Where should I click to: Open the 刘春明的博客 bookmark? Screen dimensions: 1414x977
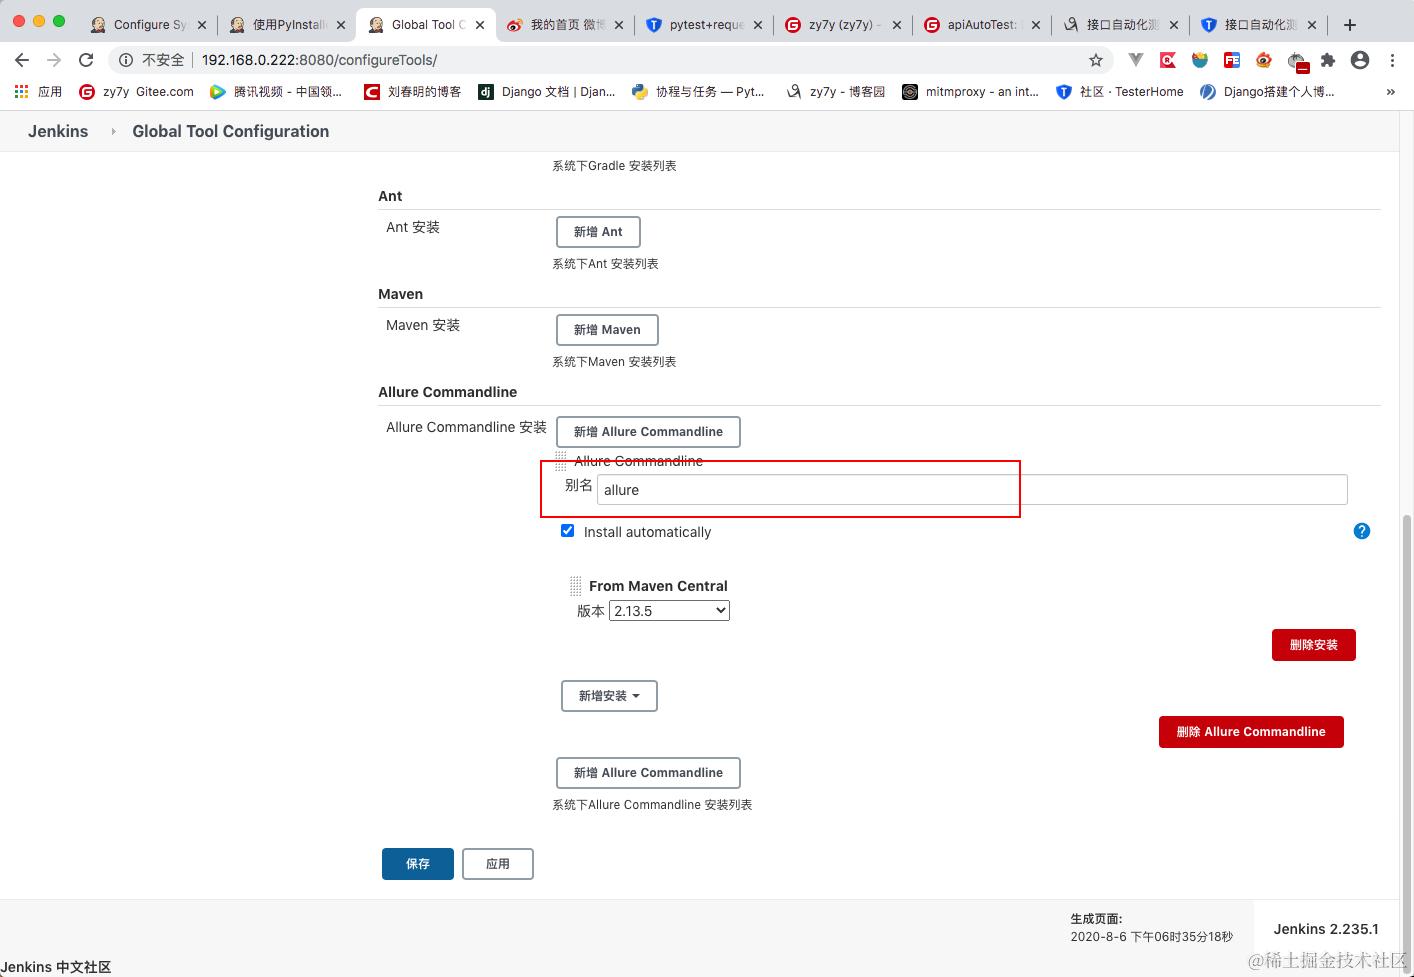(x=412, y=91)
